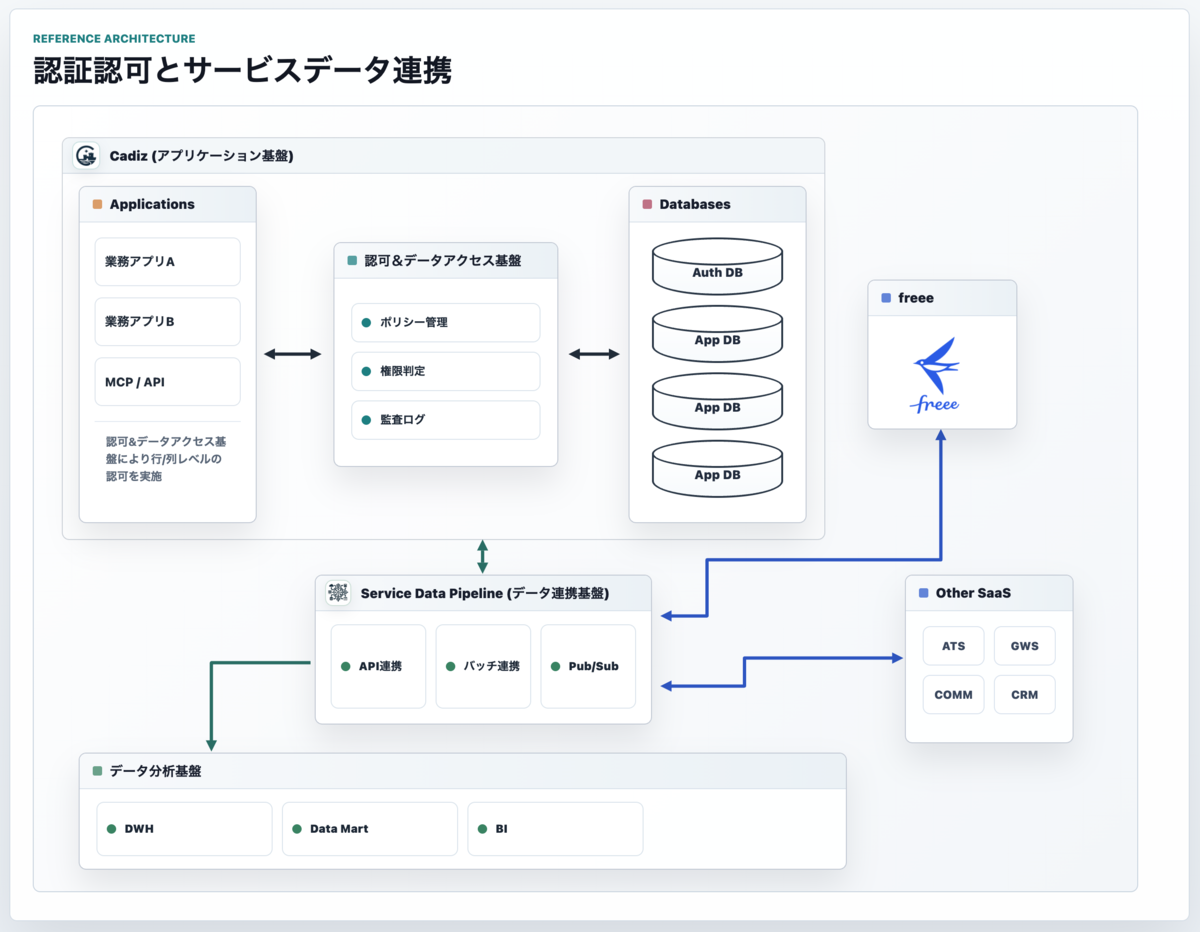The width and height of the screenshot is (1200, 932).
Task: Click the Other SaaS heading
Action: (x=973, y=593)
